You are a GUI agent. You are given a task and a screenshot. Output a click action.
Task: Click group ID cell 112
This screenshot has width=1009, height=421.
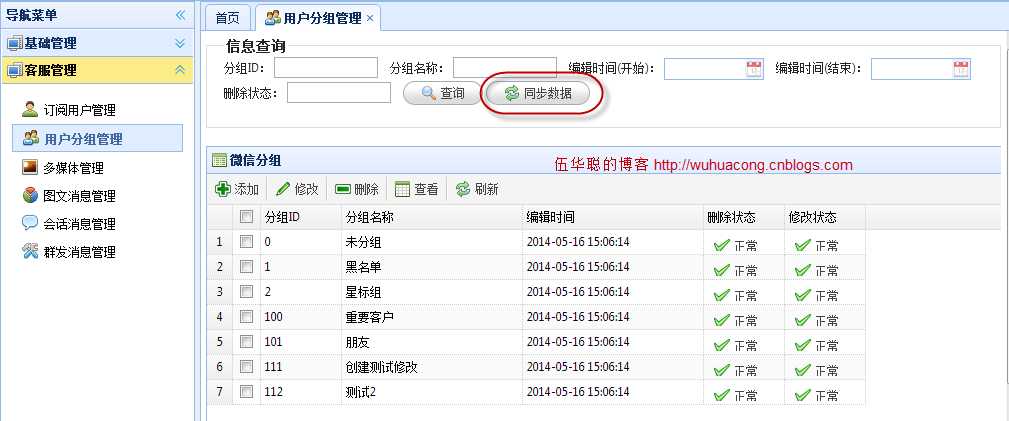point(301,392)
